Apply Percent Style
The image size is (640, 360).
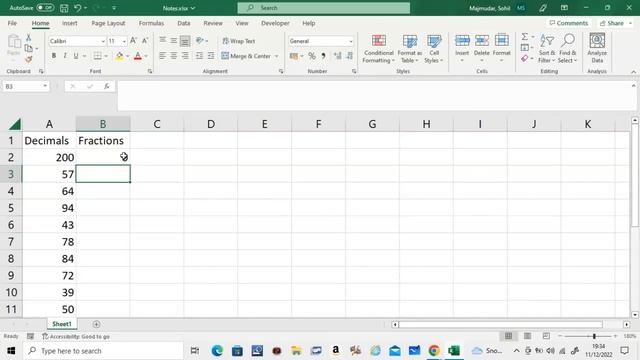[x=312, y=56]
